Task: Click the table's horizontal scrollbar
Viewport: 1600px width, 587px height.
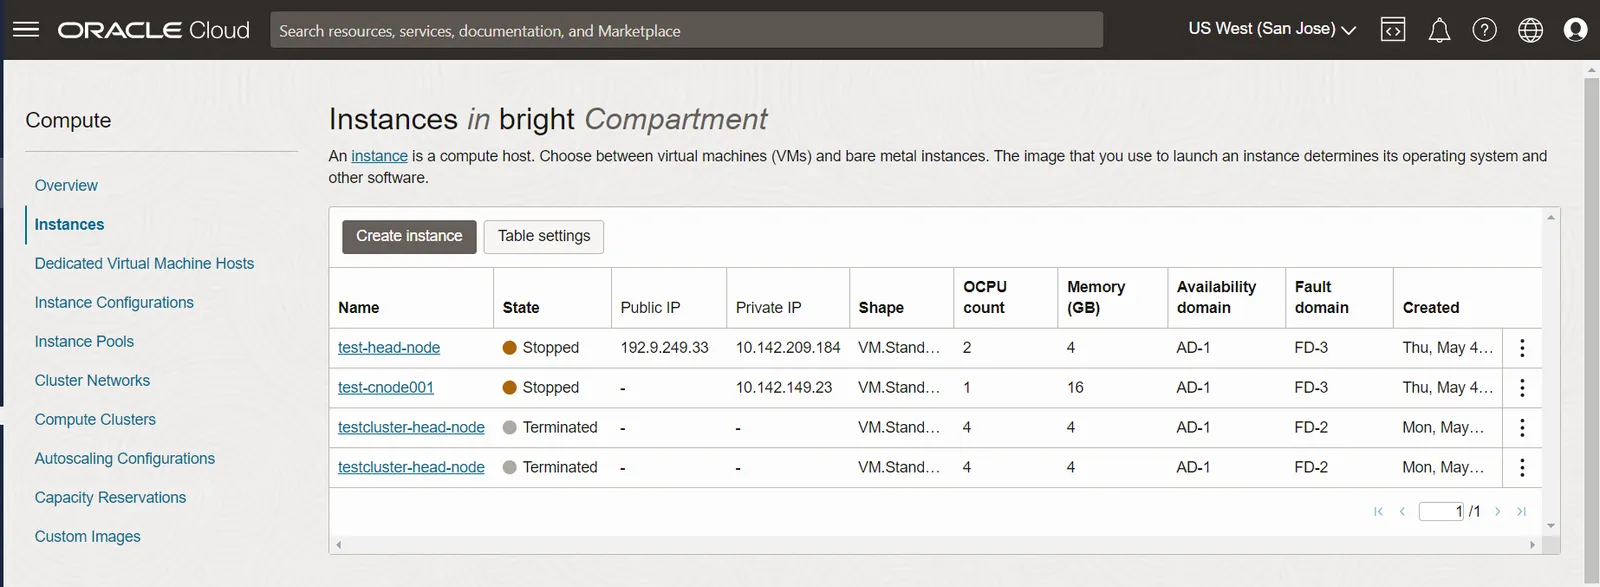Action: tap(935, 545)
